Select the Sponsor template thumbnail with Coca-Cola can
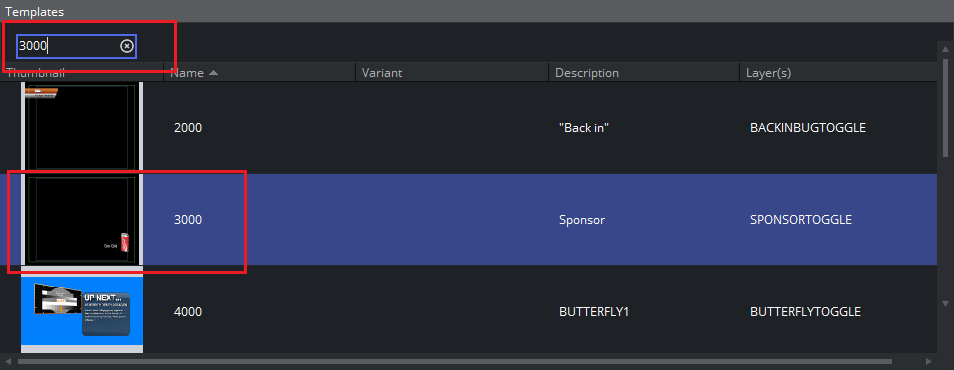The height and width of the screenshot is (370, 954). 82,220
